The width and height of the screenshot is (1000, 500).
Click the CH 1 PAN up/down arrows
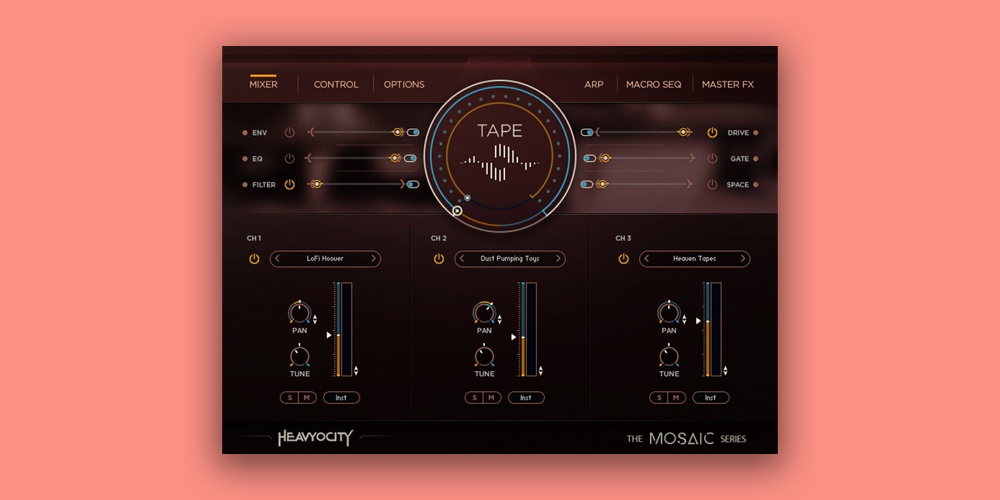[314, 320]
